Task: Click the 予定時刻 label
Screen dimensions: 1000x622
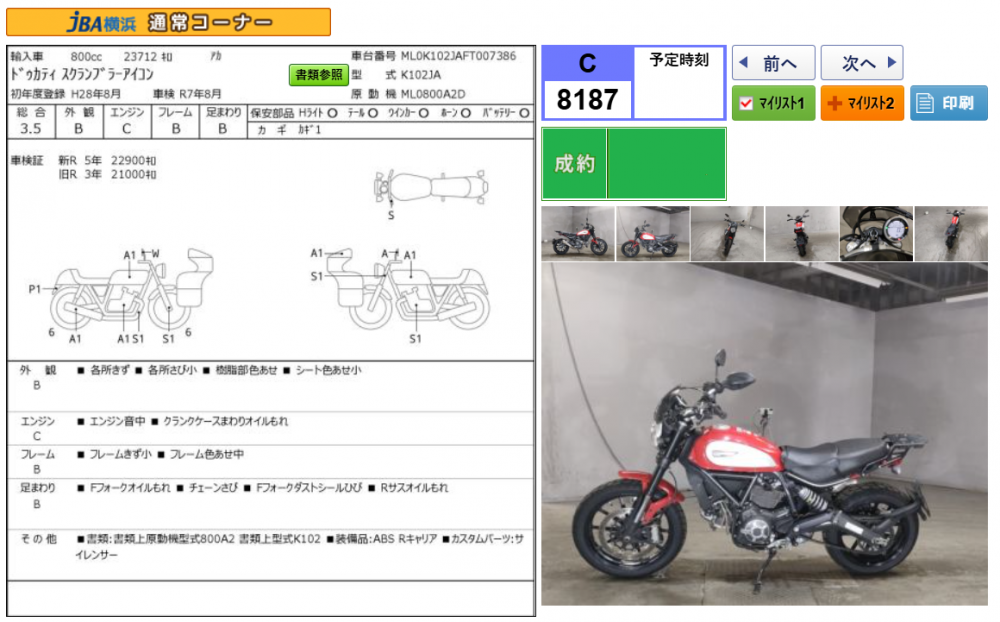Action: click(679, 60)
